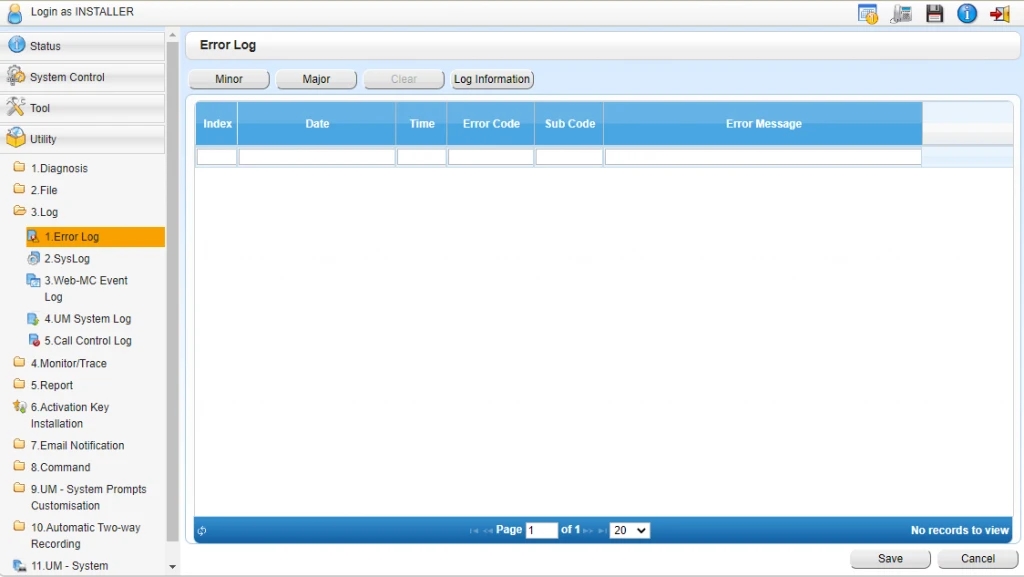This screenshot has width=1024, height=577.
Task: Select the 5.Call Control Log entry
Action: pos(88,341)
